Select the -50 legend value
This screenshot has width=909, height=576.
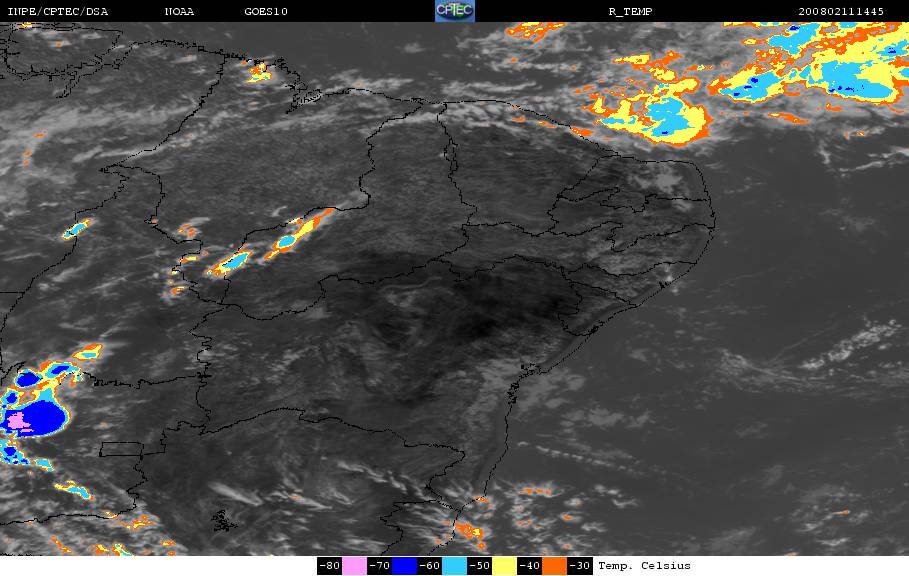pyautogui.click(x=479, y=566)
